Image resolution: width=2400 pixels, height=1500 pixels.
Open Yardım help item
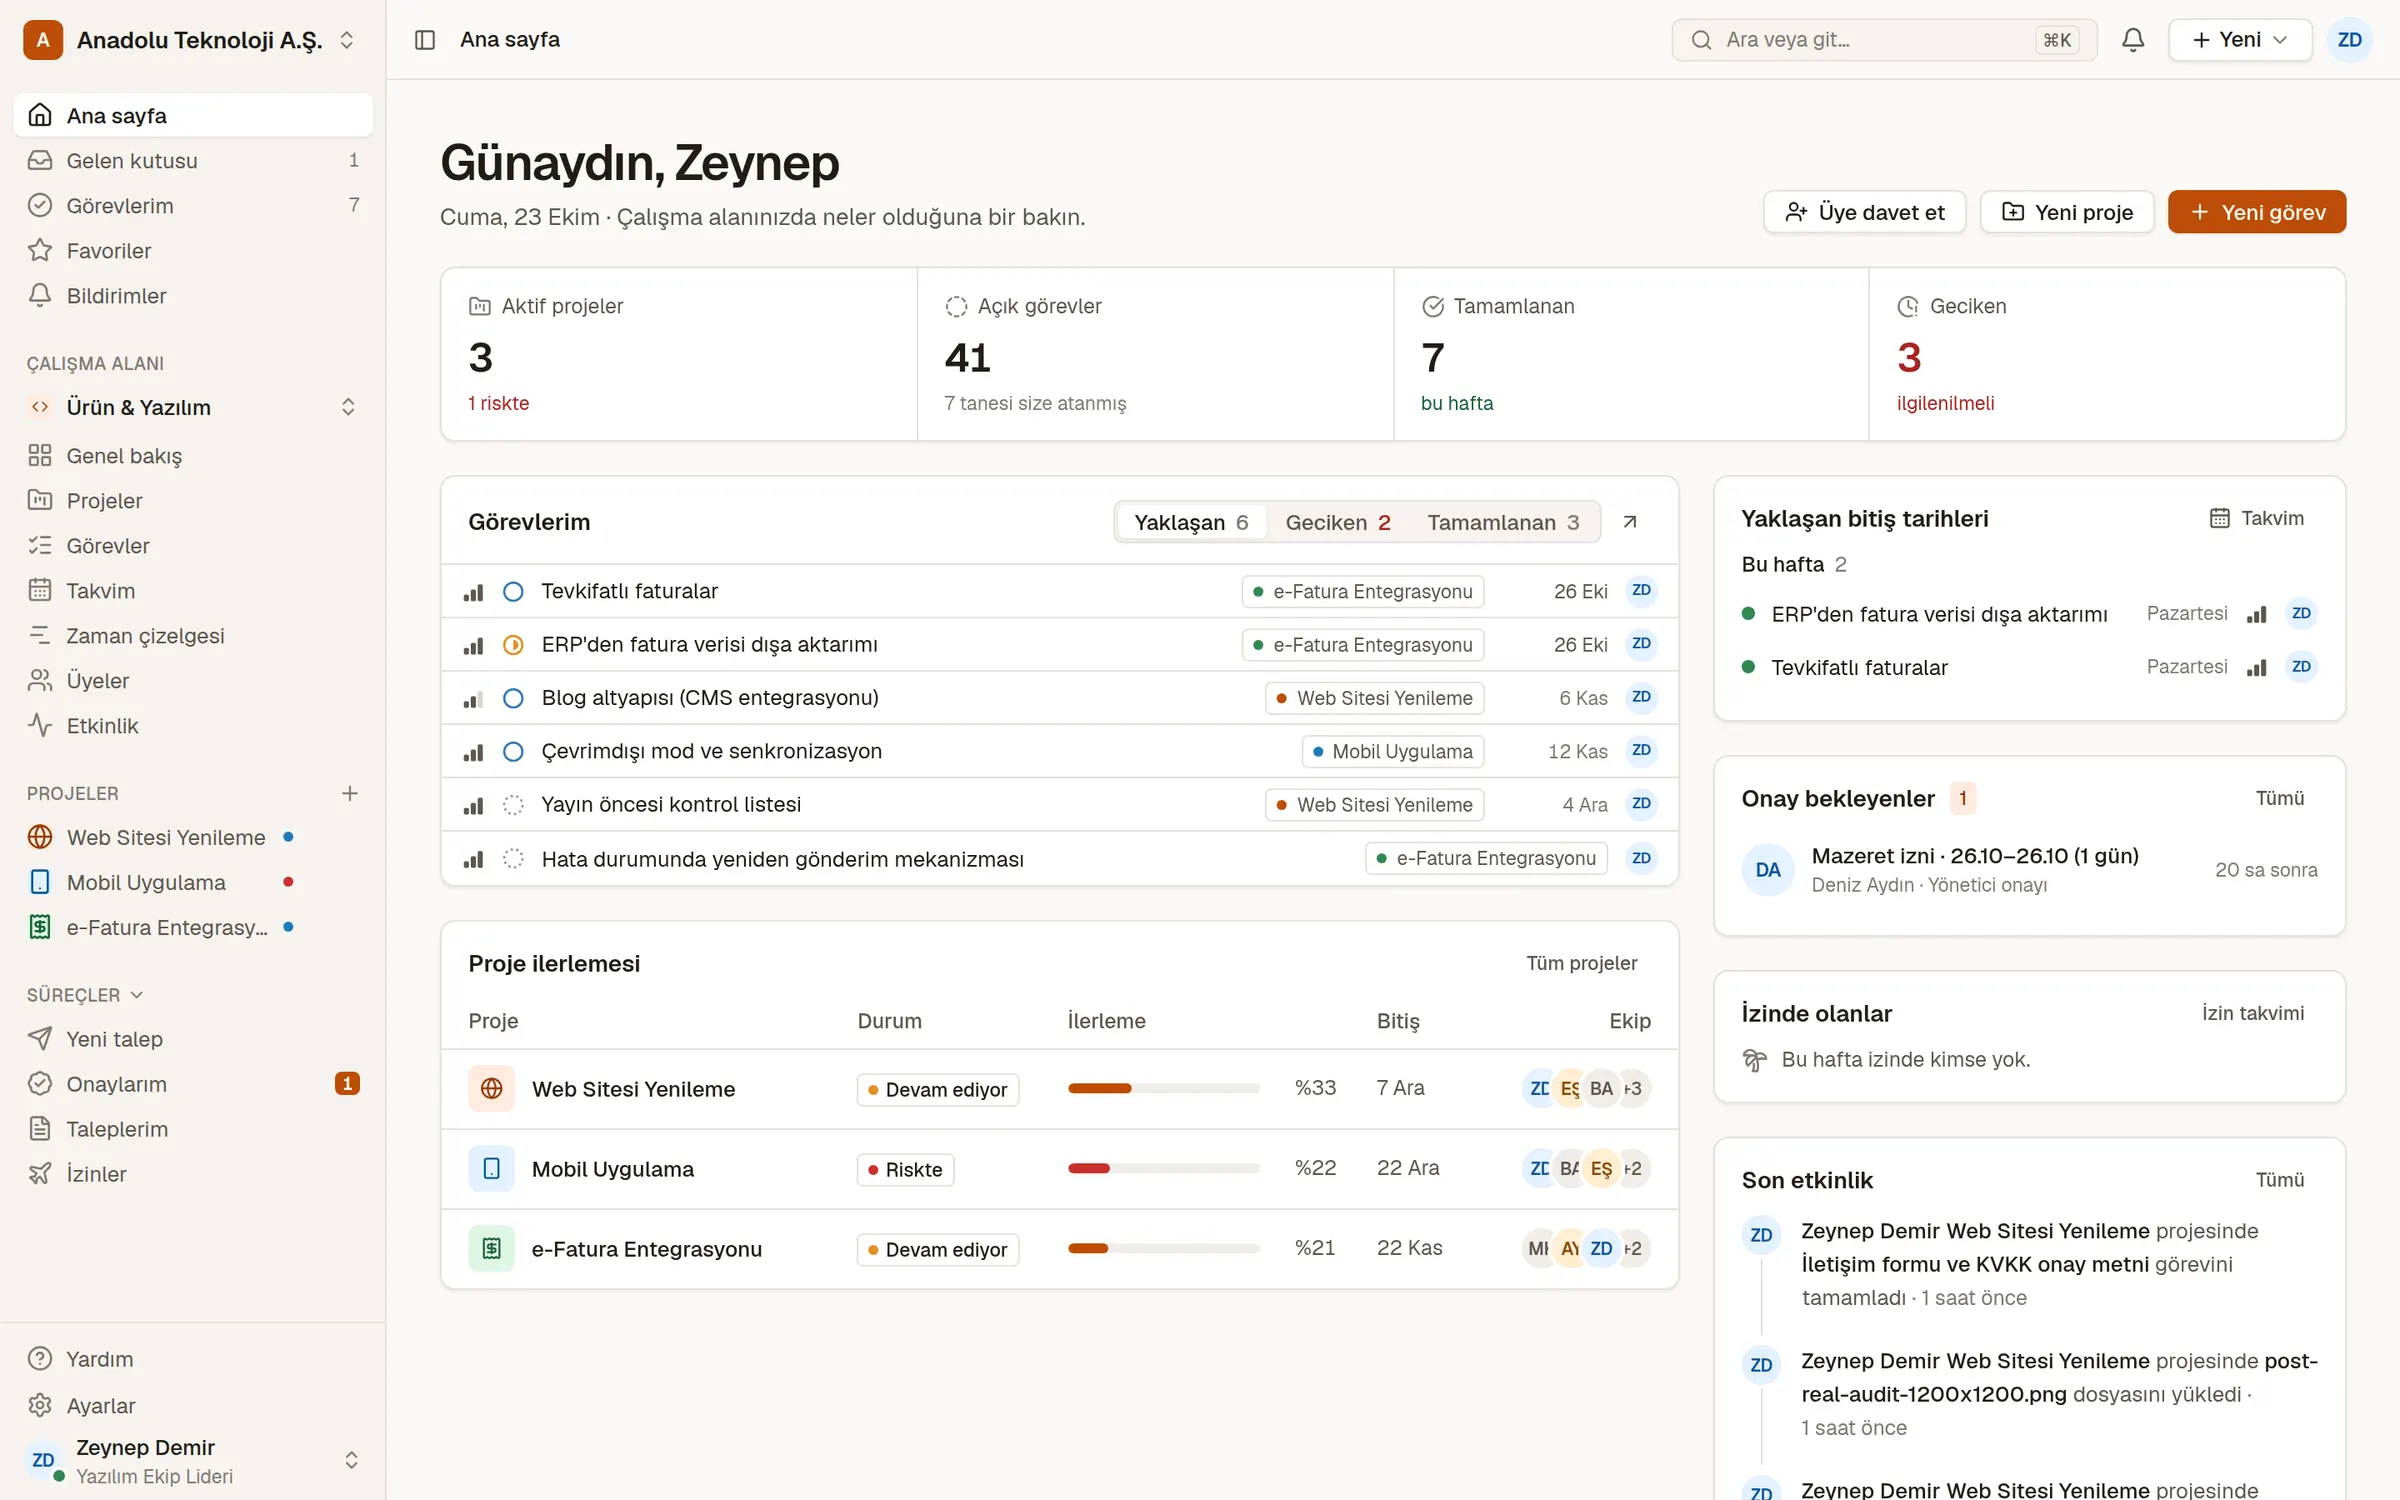click(193, 1359)
